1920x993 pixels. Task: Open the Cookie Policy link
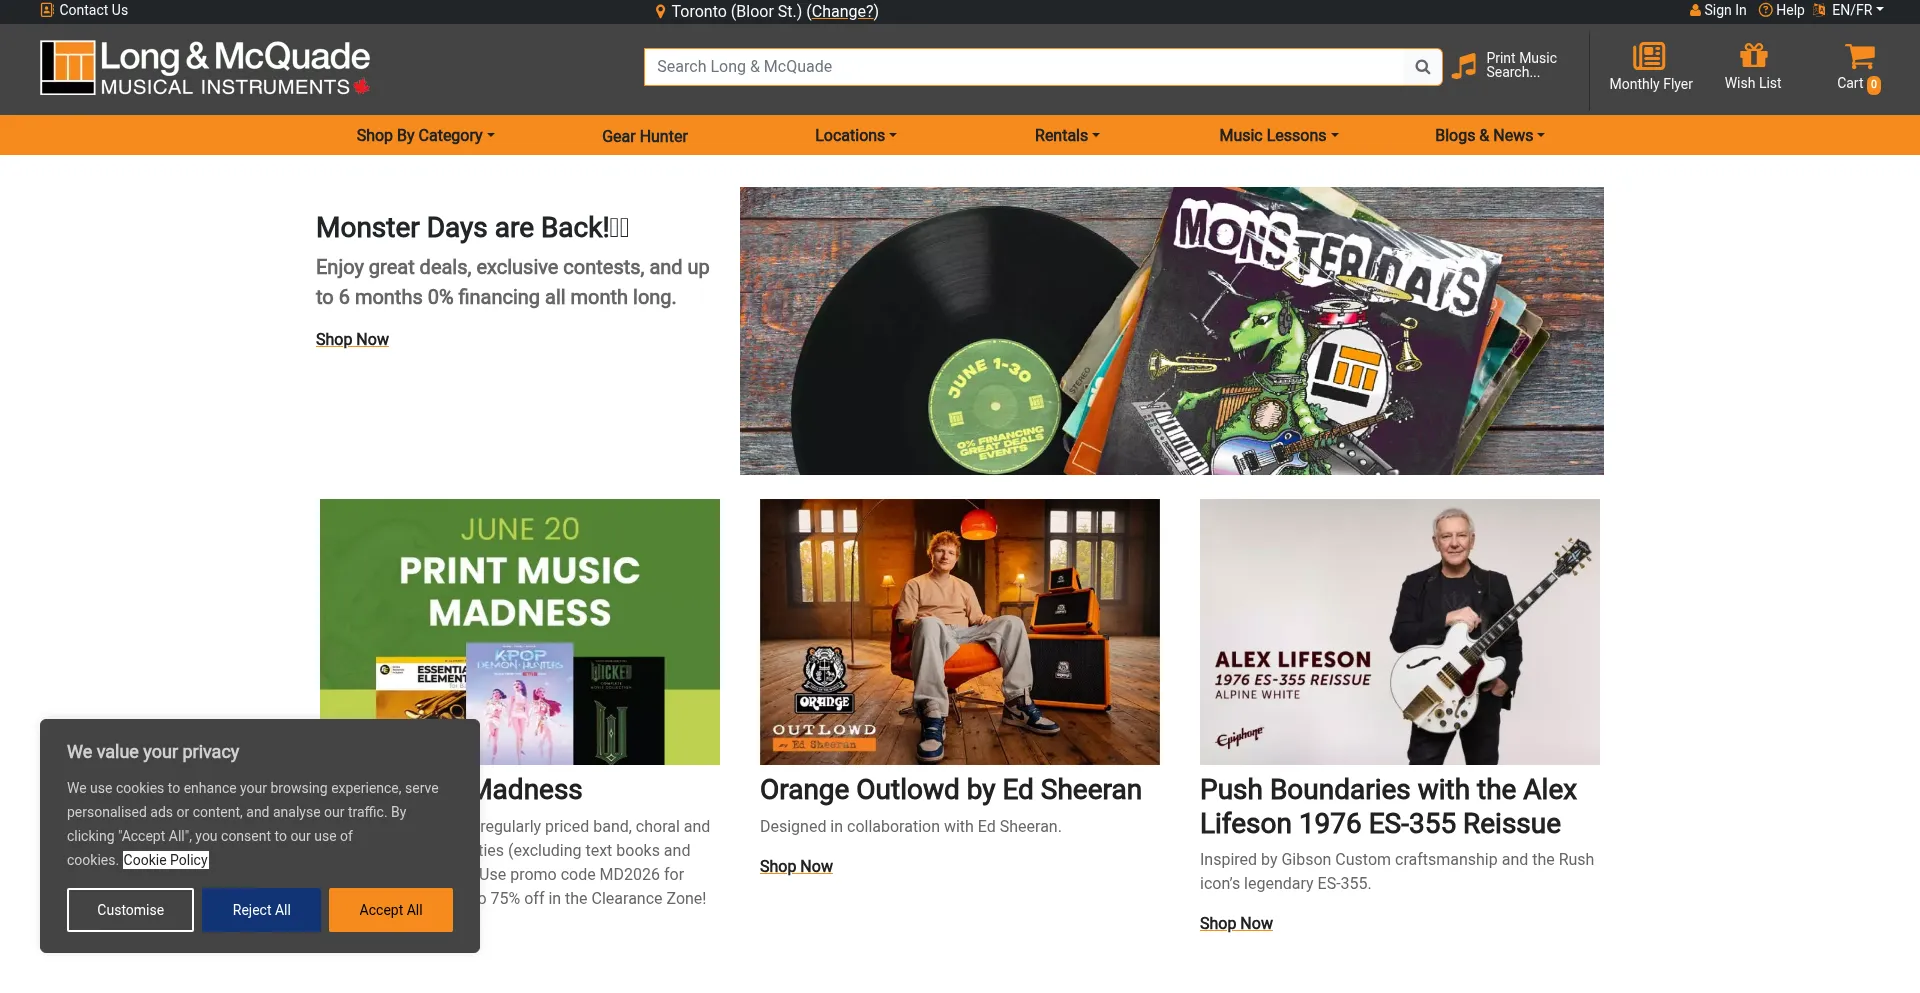(166, 860)
